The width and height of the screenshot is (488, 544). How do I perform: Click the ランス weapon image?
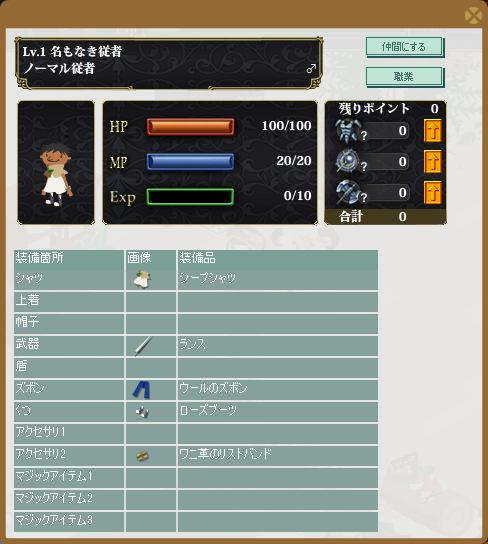click(x=143, y=346)
